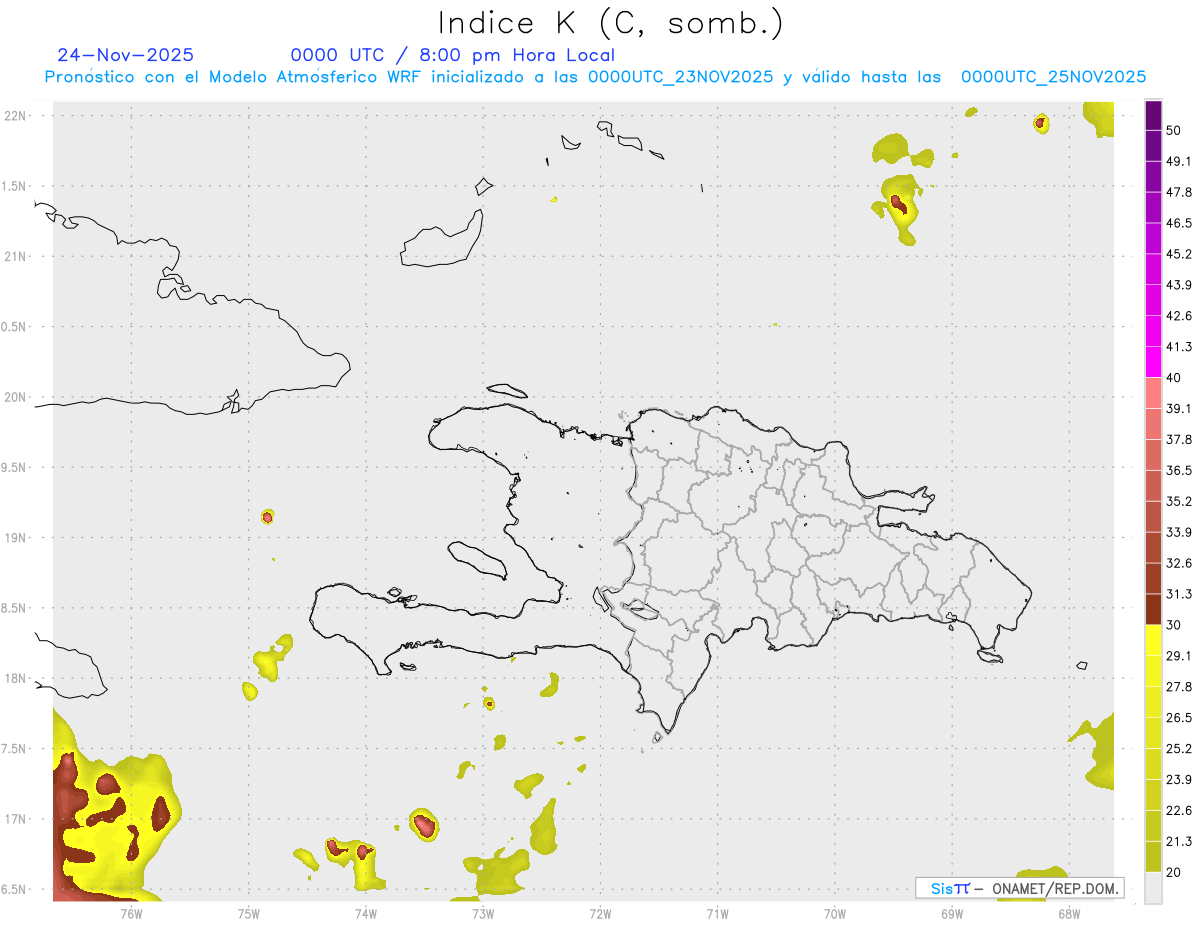Image resolution: width=1200 pixels, height=927 pixels.
Task: Click colorbar value "43.9"
Action: (1179, 285)
